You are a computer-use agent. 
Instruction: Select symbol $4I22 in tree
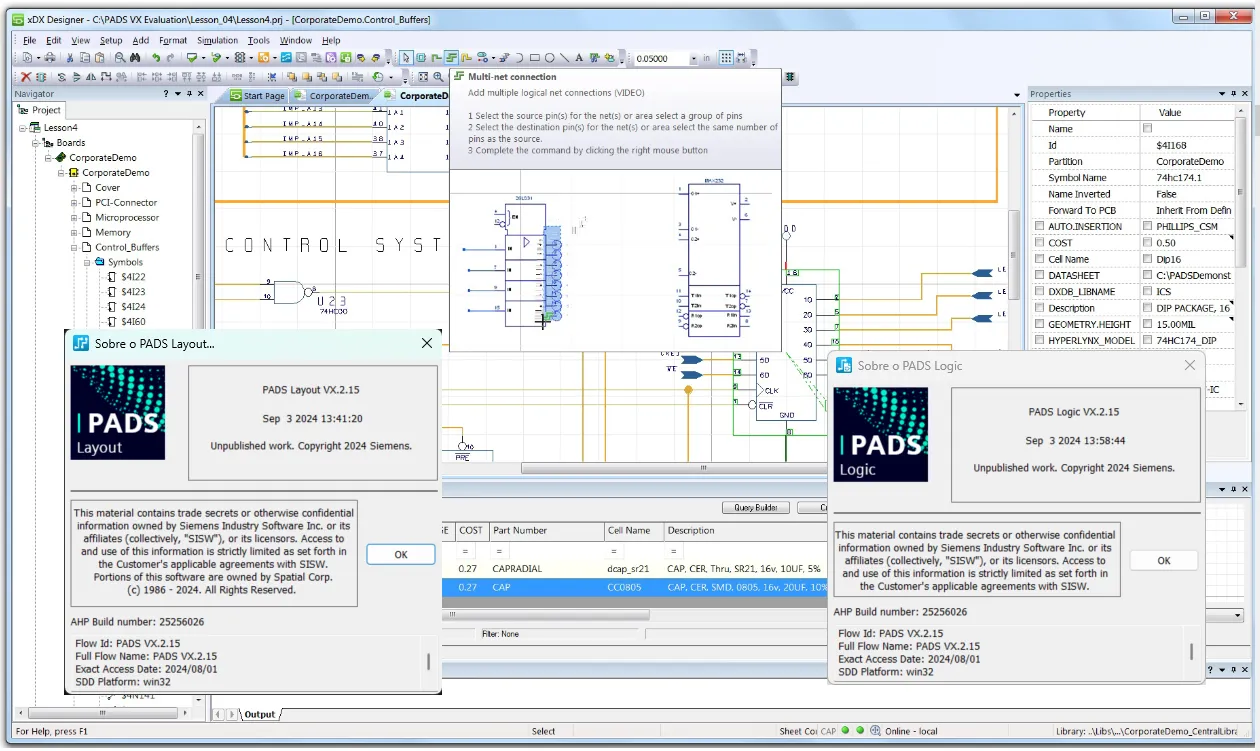click(133, 277)
